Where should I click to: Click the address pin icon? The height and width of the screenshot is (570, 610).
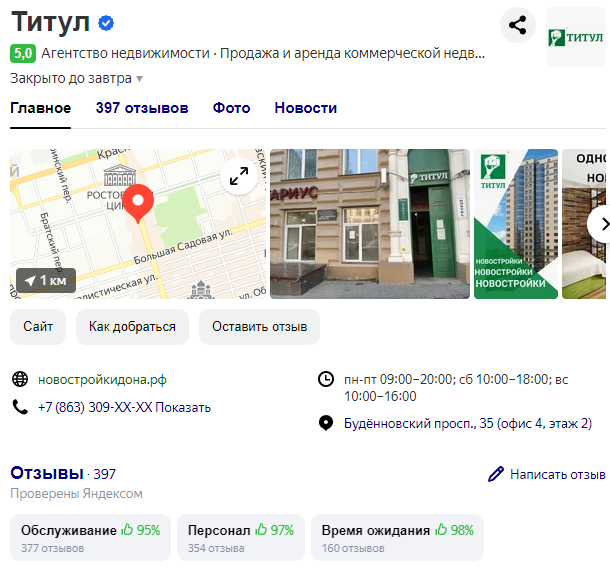point(326,423)
